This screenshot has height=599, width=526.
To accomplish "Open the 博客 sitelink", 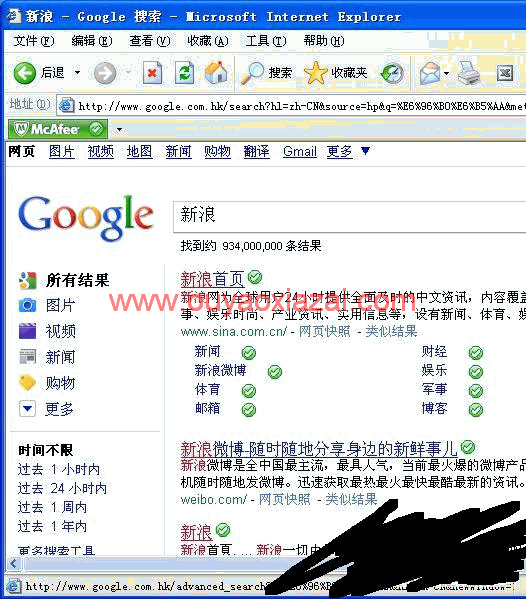I will click(x=434, y=408).
